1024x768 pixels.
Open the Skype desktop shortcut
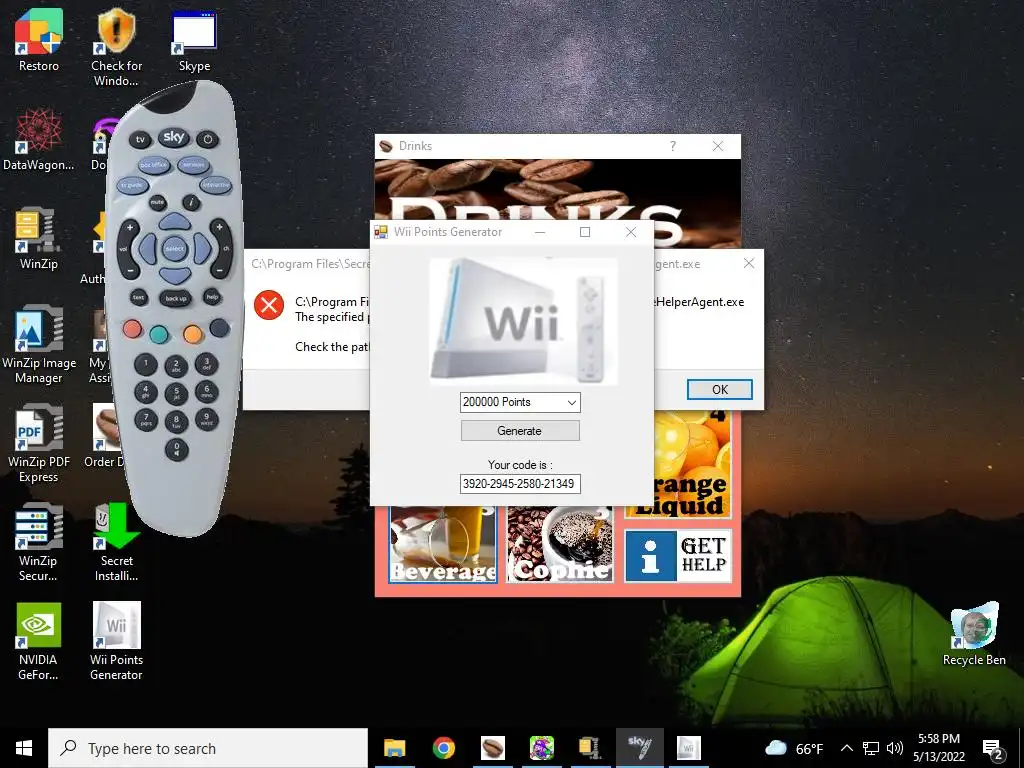click(194, 40)
